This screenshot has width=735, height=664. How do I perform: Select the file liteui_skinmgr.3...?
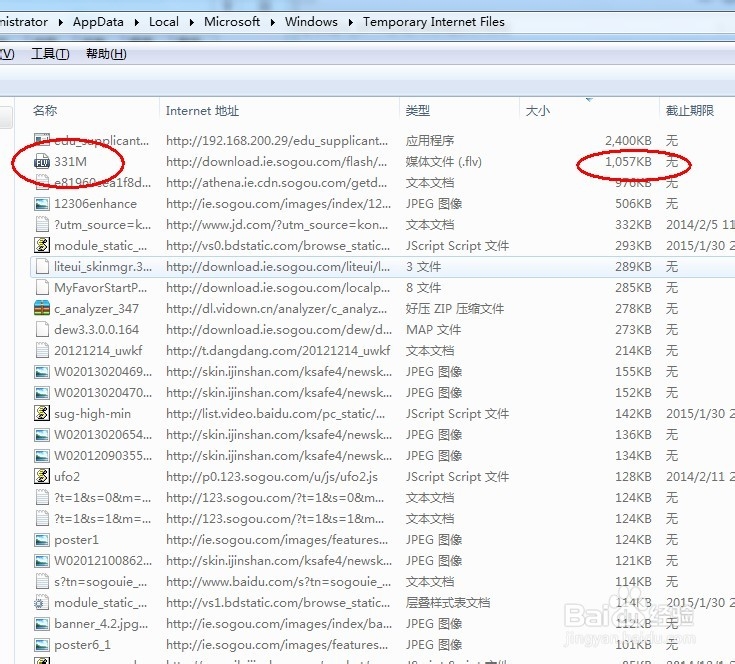pos(103,267)
